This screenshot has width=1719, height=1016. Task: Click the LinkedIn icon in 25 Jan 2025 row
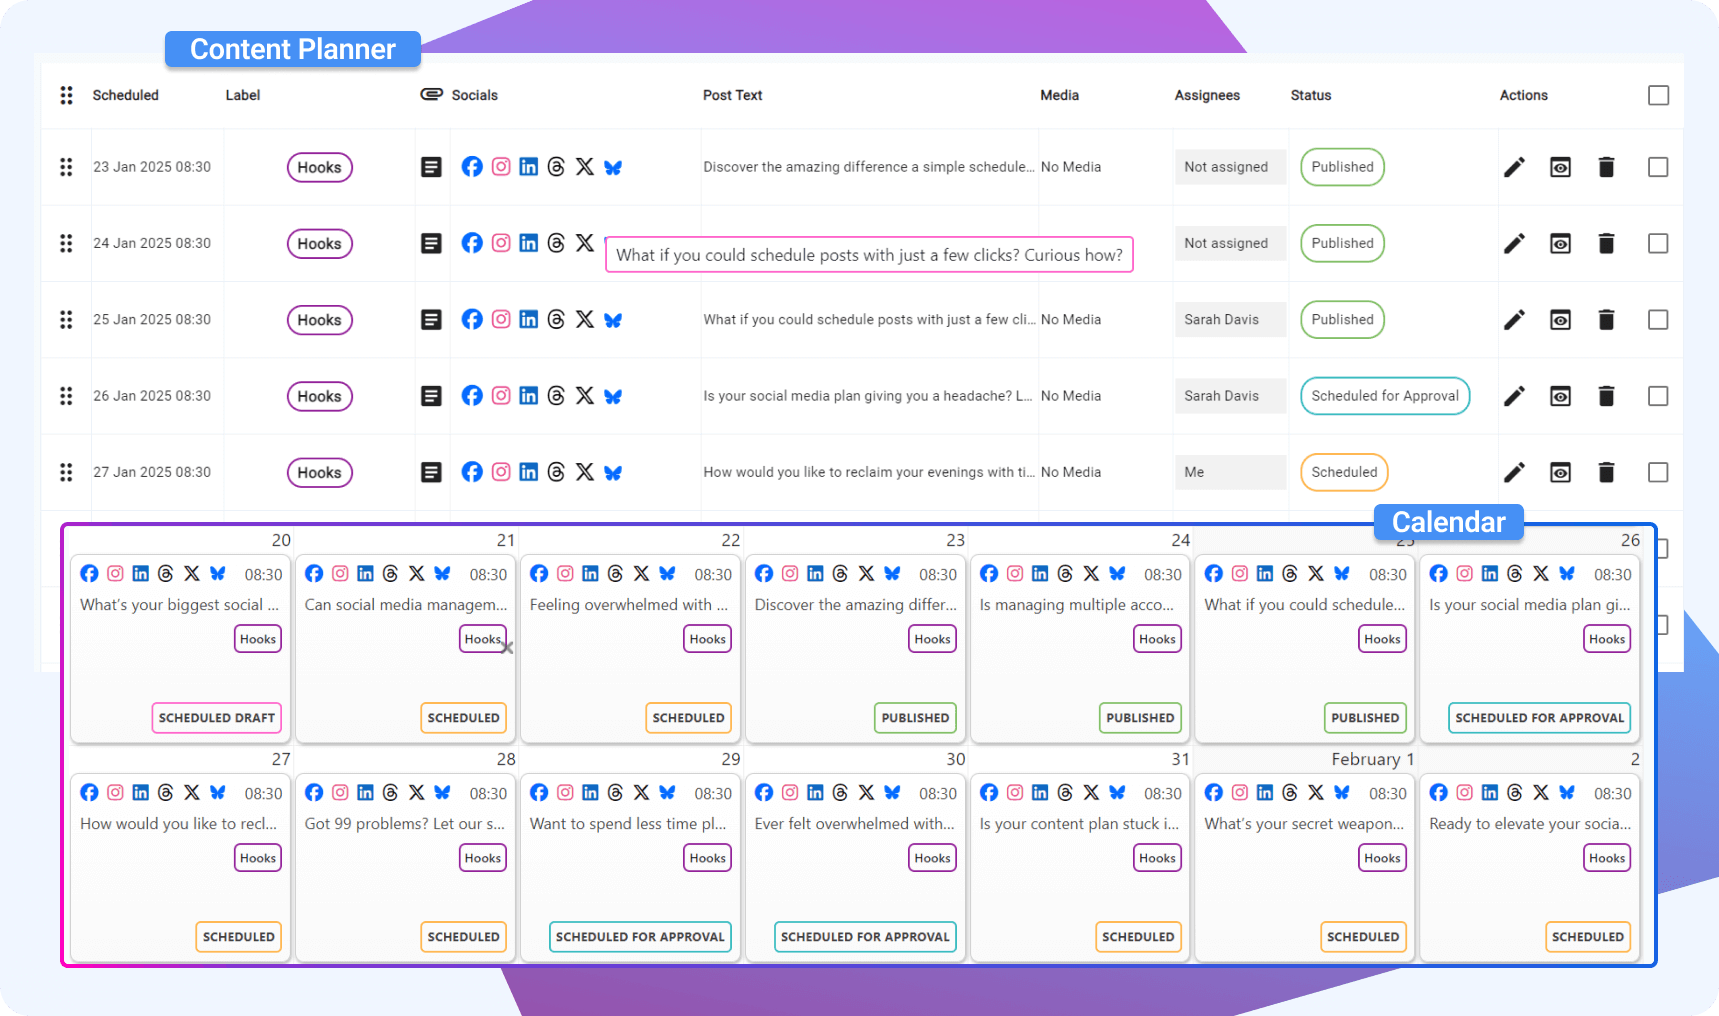click(529, 320)
